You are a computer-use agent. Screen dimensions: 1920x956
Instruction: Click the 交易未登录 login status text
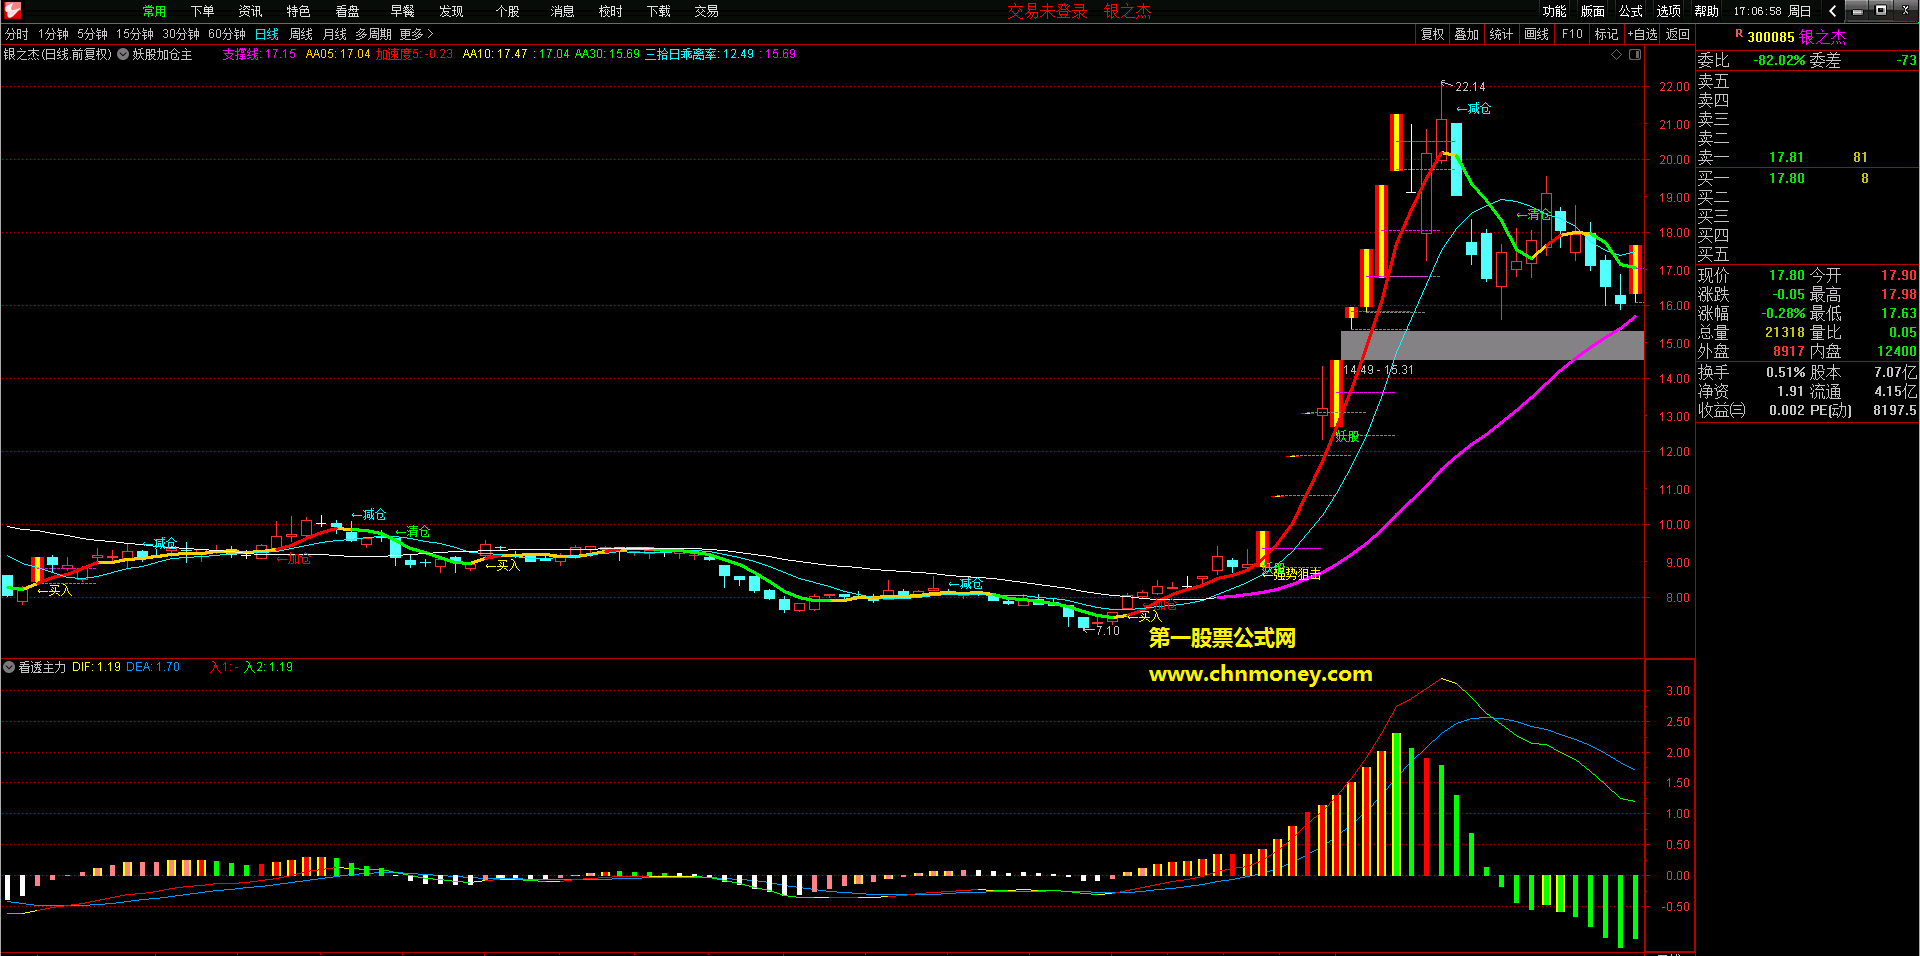coord(1047,11)
